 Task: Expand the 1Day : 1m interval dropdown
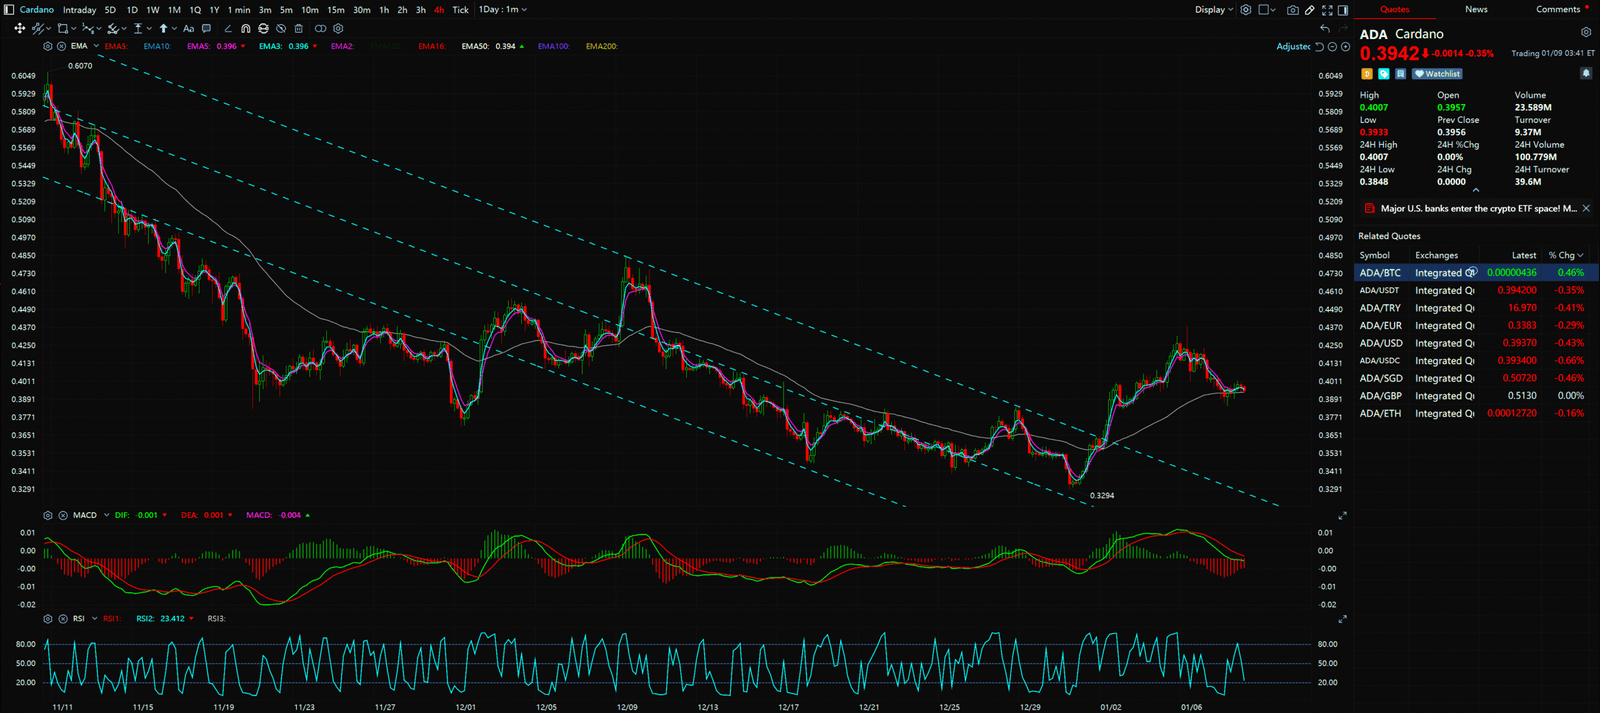502,10
